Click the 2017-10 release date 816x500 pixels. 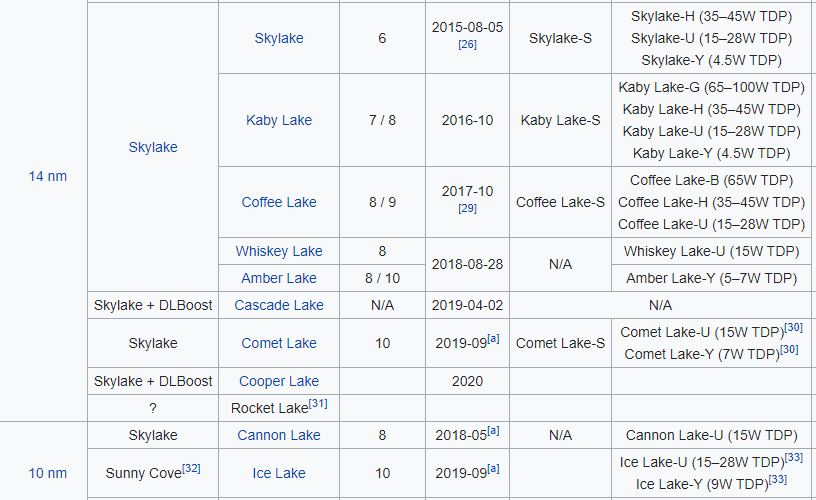click(x=467, y=191)
